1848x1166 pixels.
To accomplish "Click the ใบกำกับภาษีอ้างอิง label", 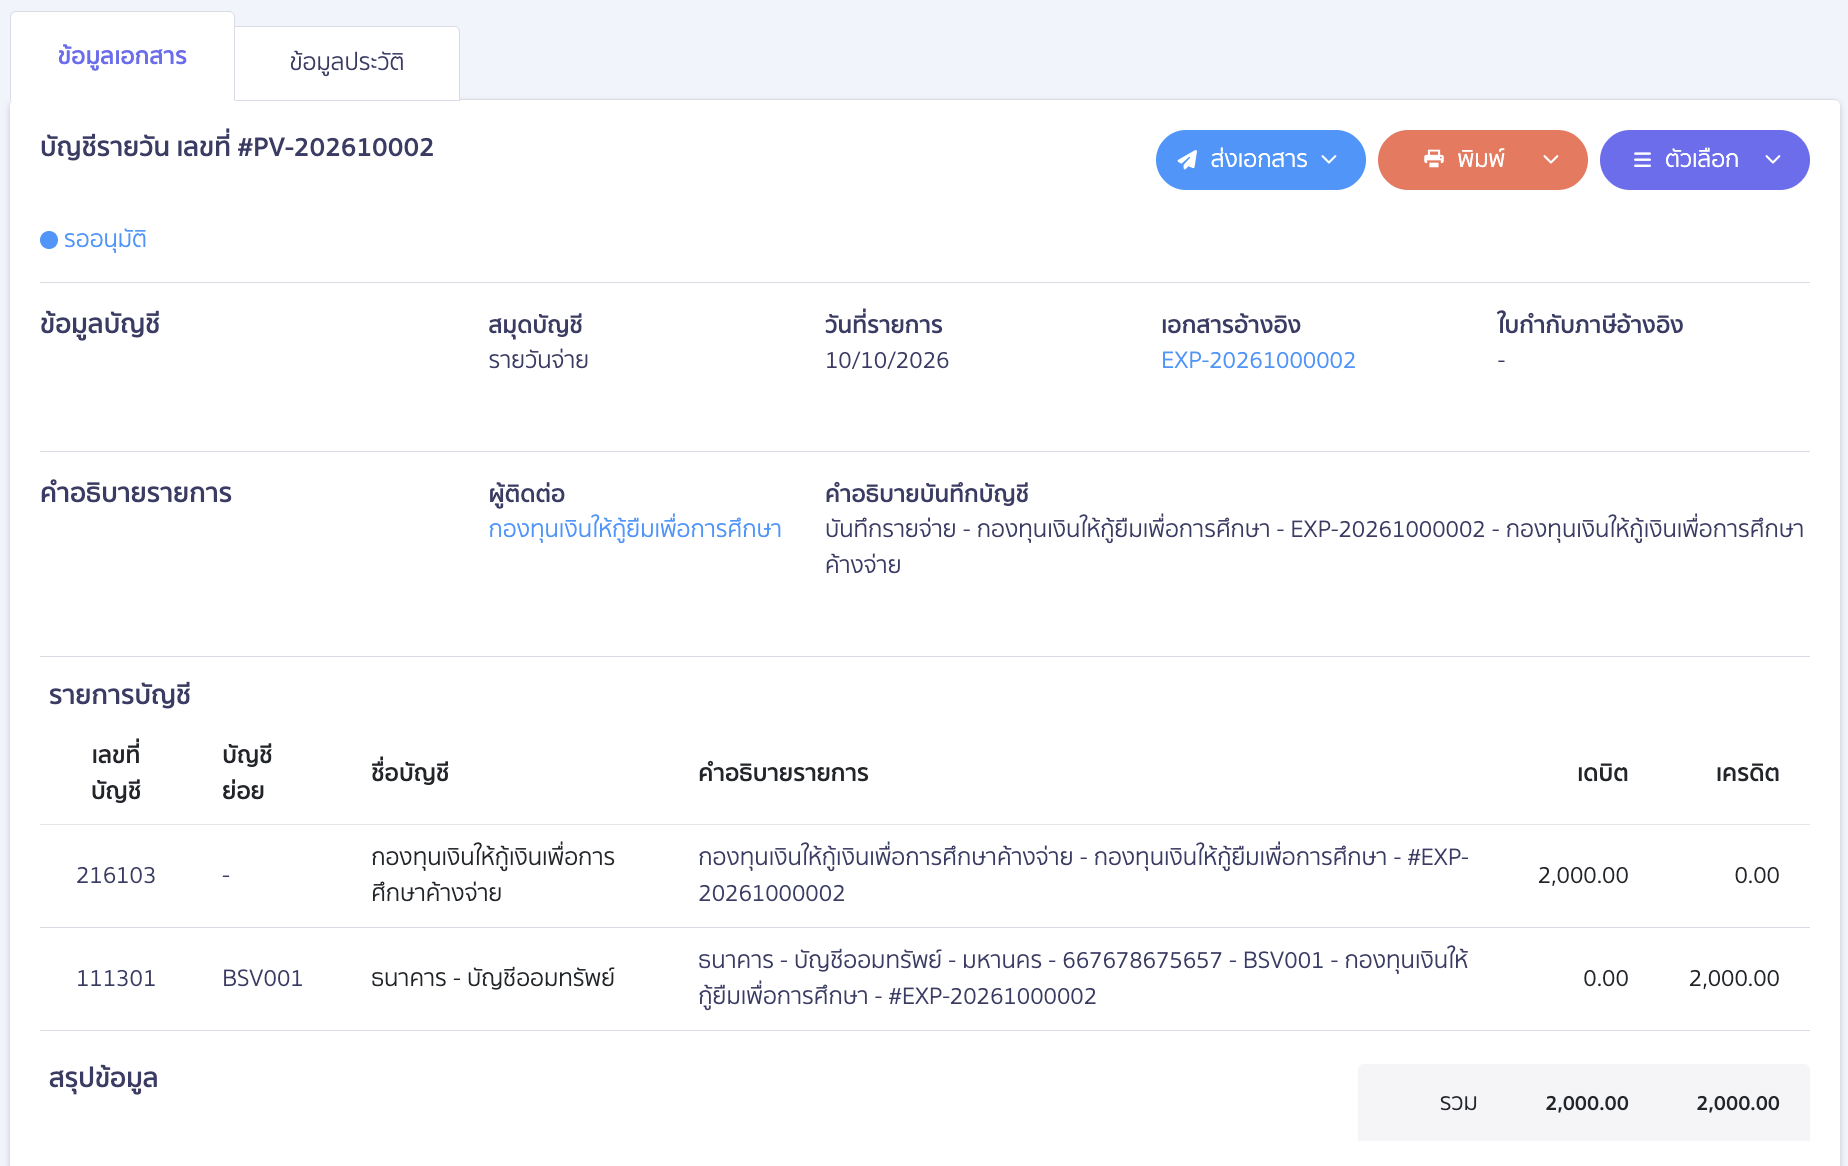I will click(x=1590, y=325).
